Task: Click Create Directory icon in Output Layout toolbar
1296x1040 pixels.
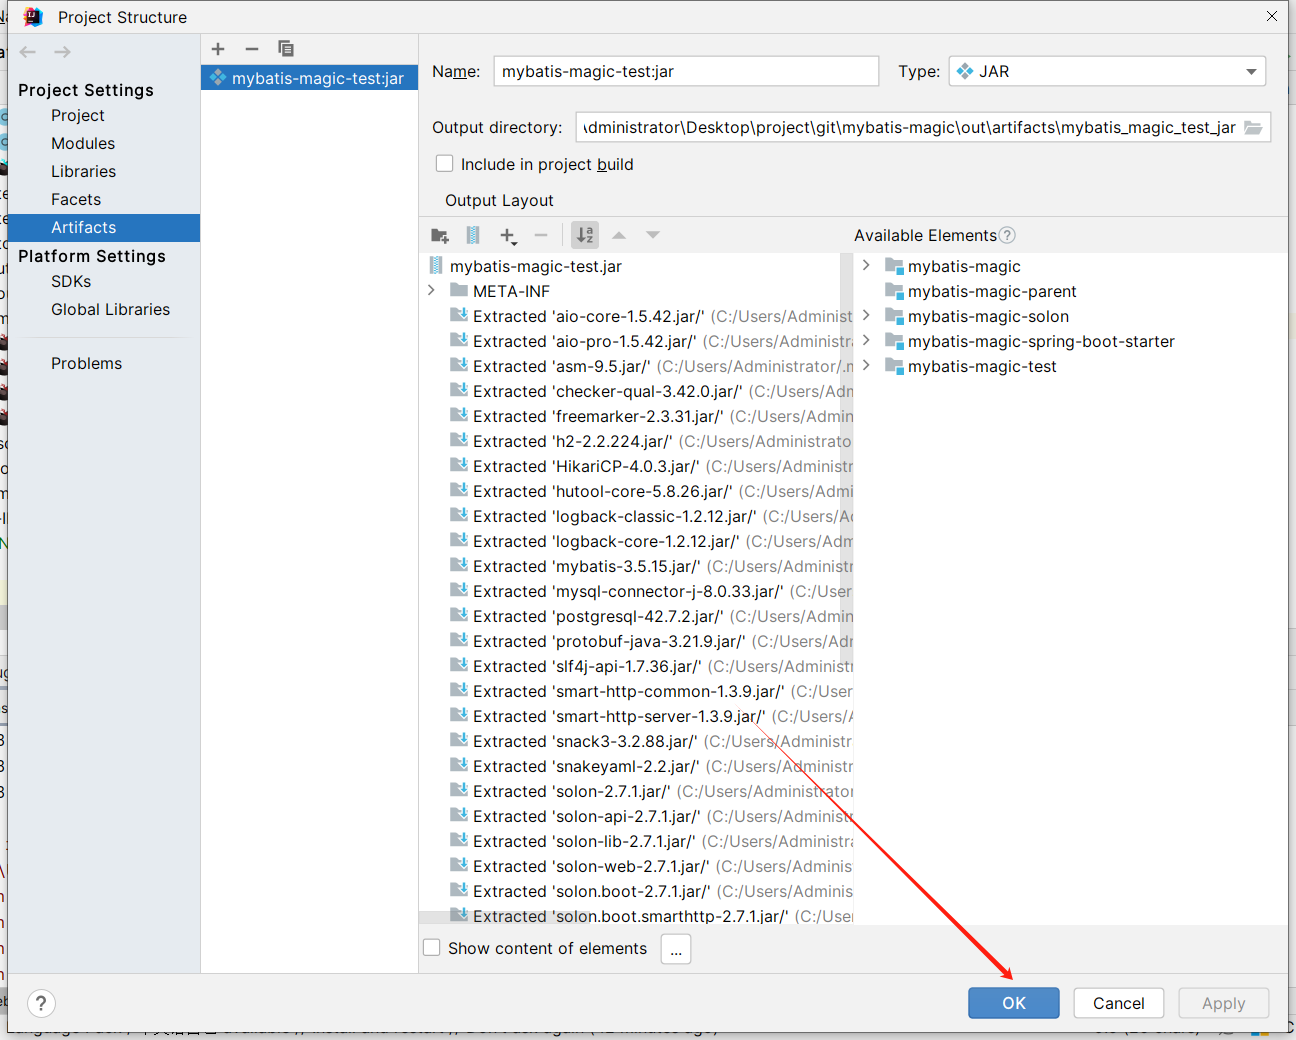Action: point(440,236)
